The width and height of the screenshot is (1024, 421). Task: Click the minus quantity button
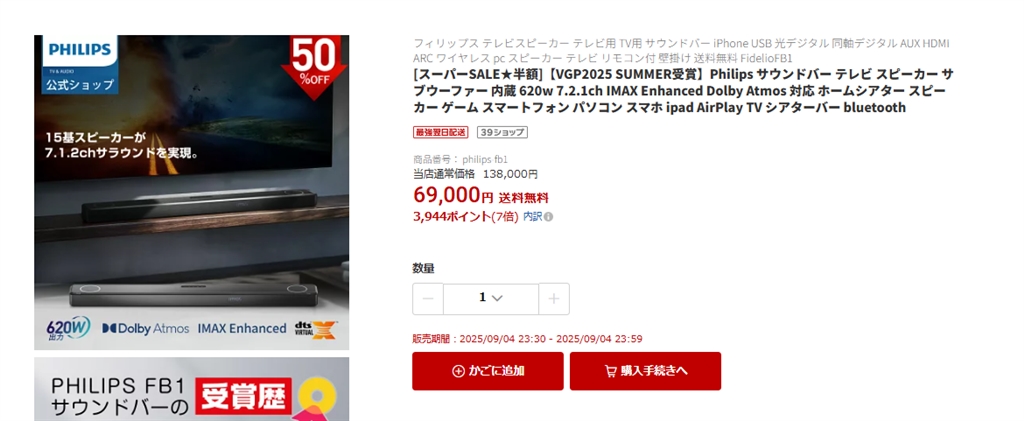pyautogui.click(x=428, y=299)
